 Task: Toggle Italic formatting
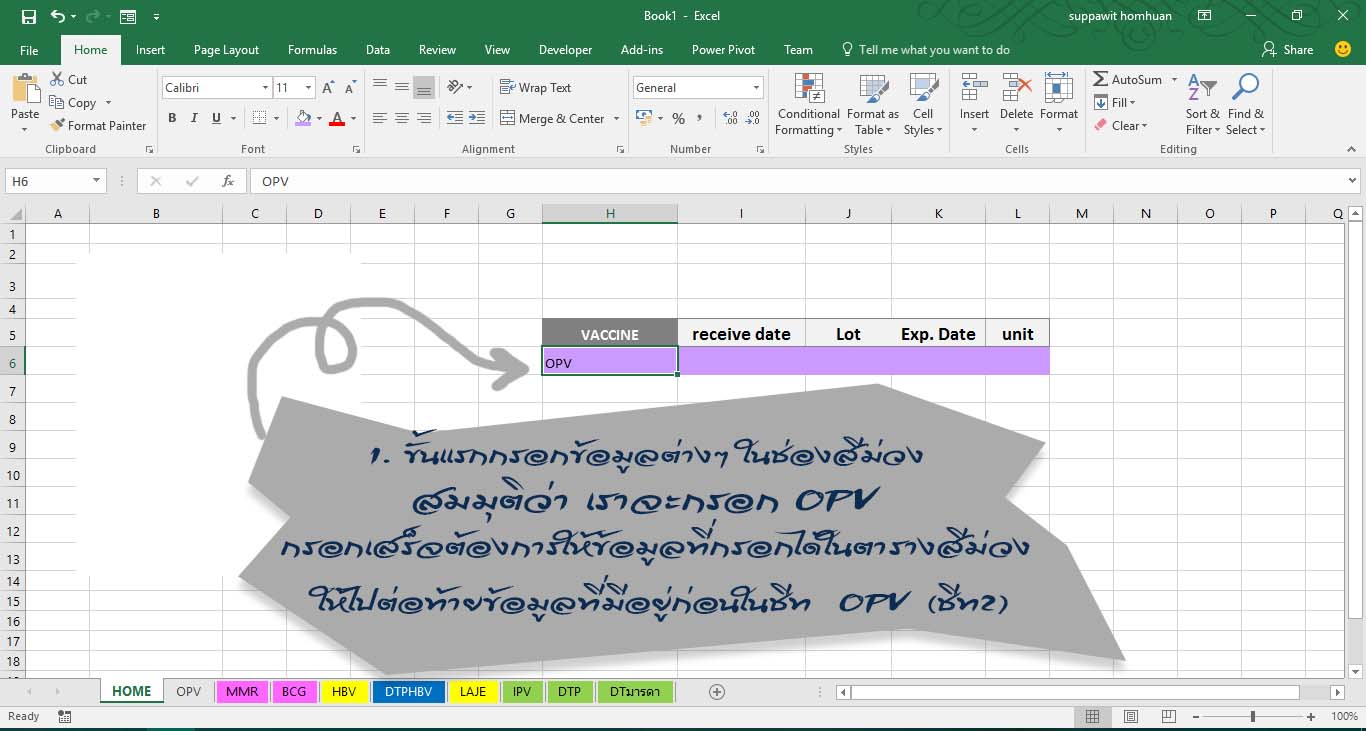(x=194, y=118)
